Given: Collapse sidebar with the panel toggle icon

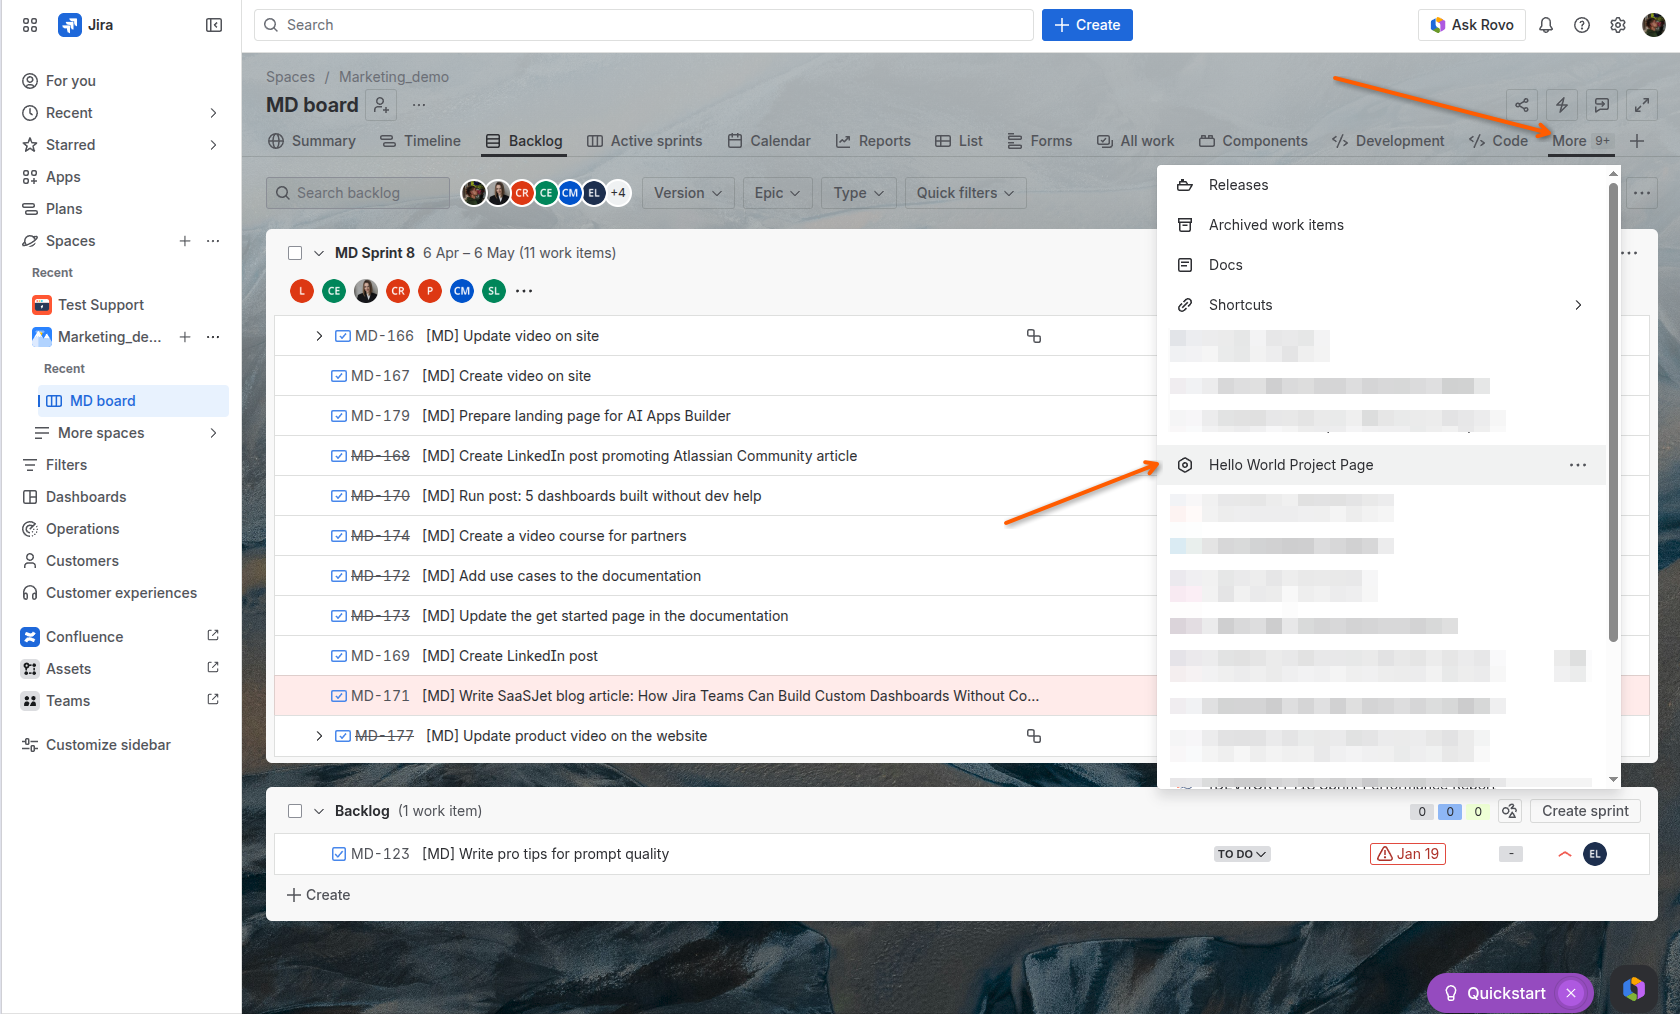Looking at the screenshot, I should (x=214, y=25).
